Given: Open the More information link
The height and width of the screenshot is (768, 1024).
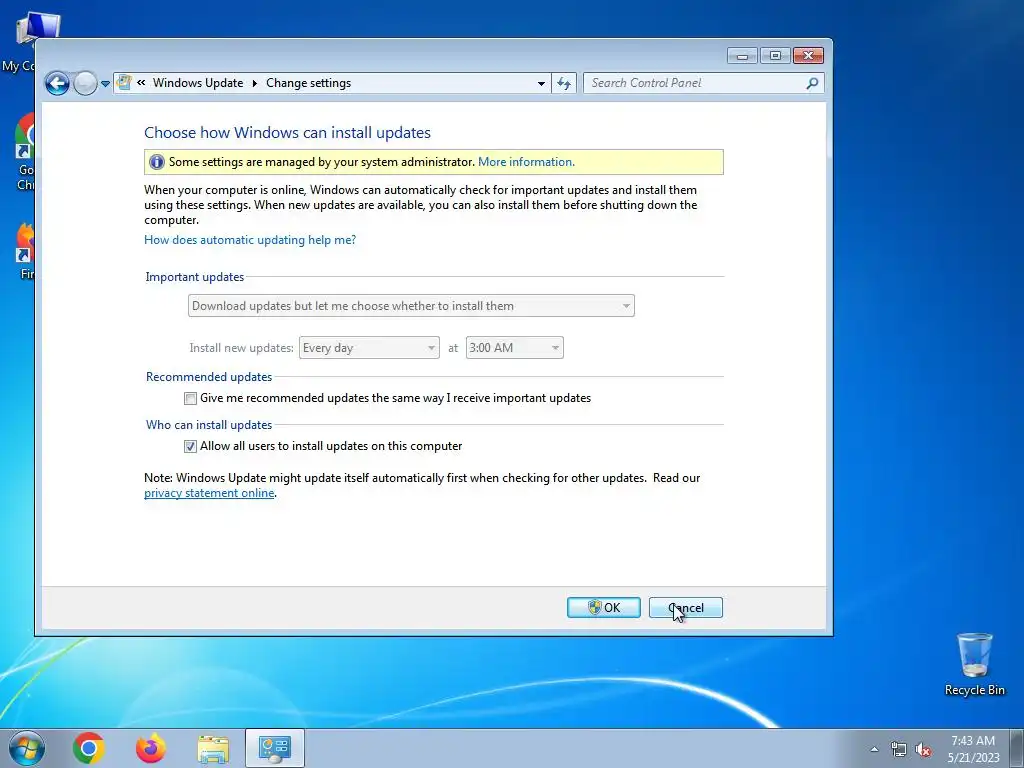Looking at the screenshot, I should (526, 162).
